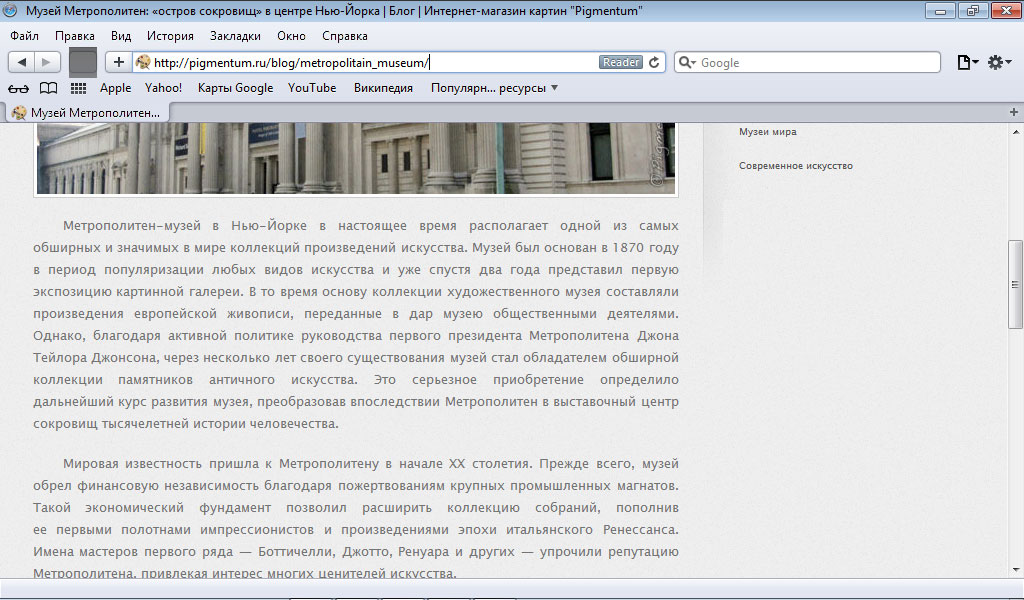Add bookmark with the plus button
The image size is (1024, 600).
pos(118,62)
